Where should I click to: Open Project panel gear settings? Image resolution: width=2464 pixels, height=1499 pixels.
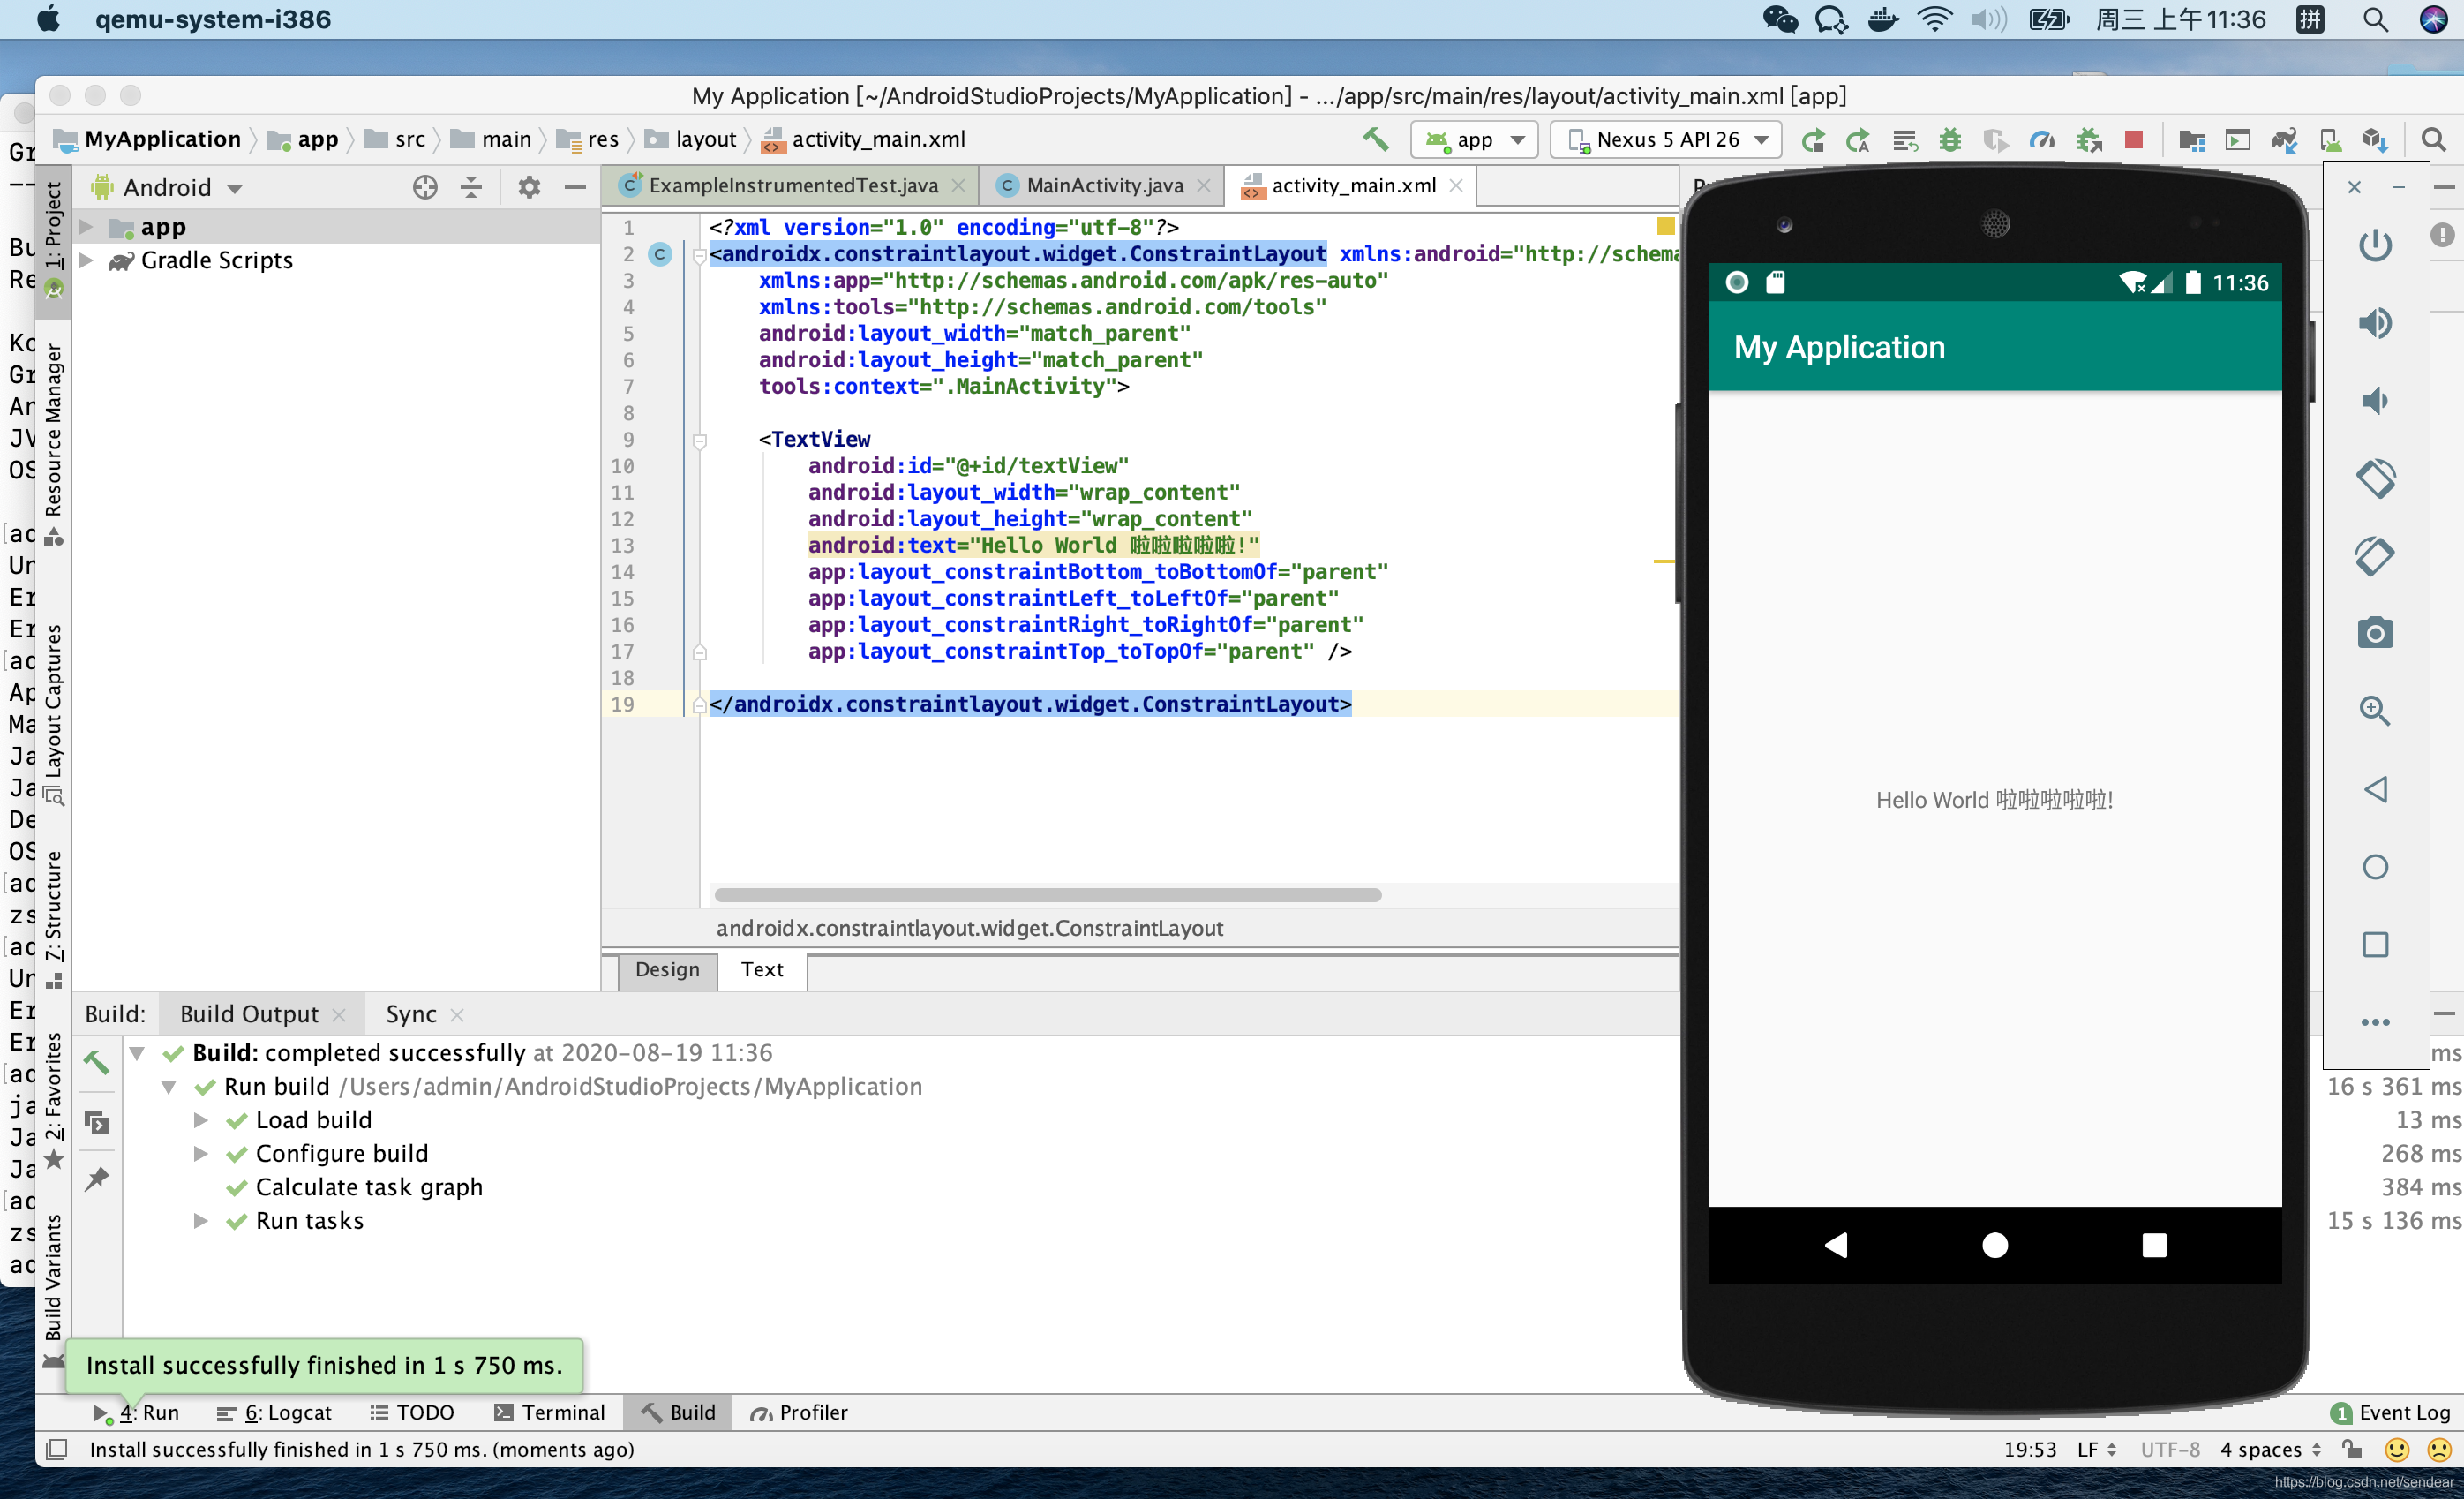click(x=529, y=187)
